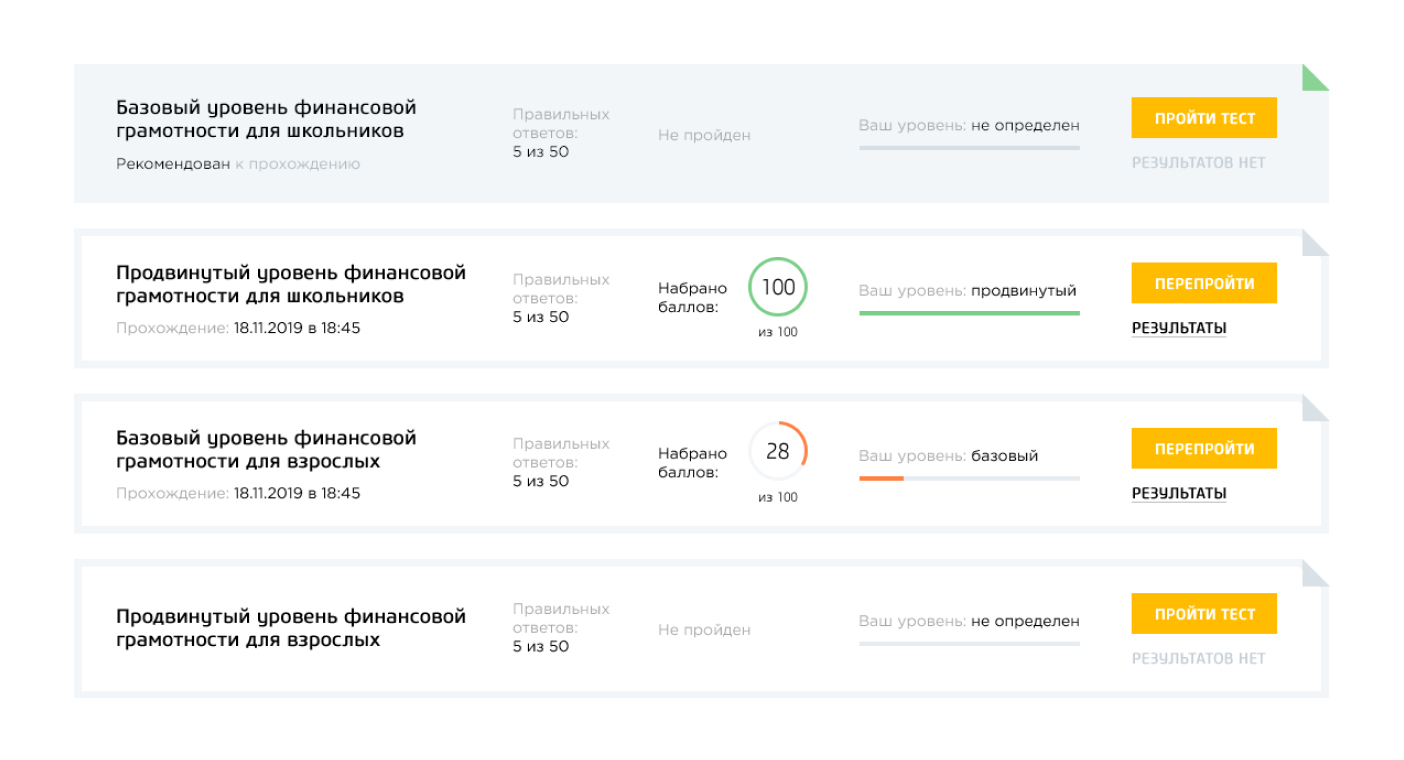This screenshot has height=760, width=1404.
Task: Click the orange score circle showing 28
Action: [x=778, y=452]
